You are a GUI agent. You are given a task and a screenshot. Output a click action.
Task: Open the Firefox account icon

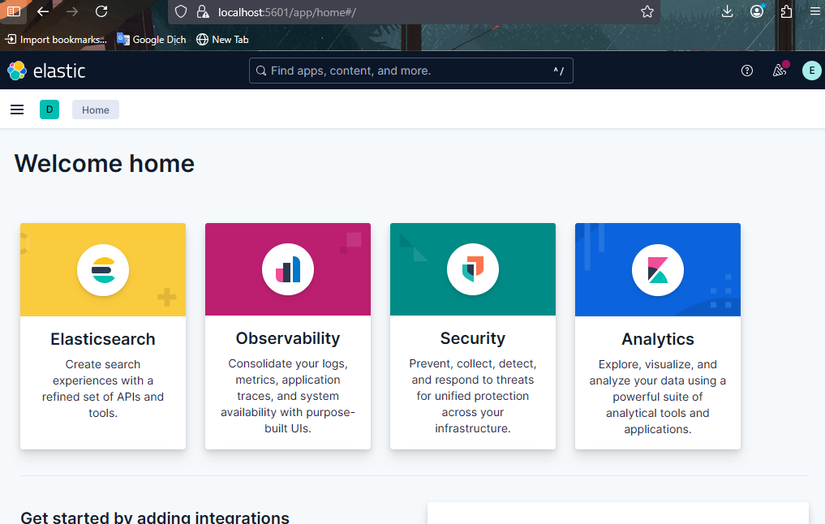(x=757, y=11)
